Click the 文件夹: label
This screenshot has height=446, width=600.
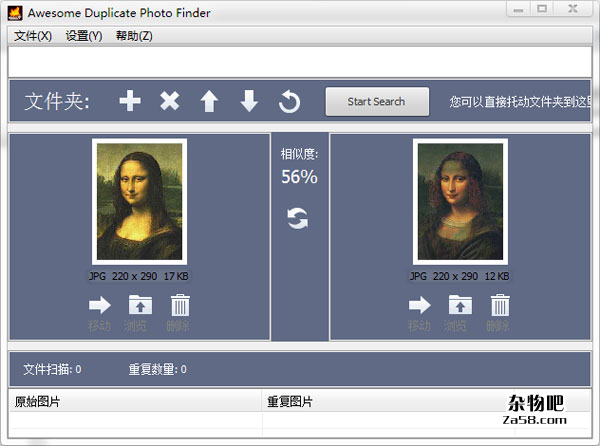pos(57,102)
